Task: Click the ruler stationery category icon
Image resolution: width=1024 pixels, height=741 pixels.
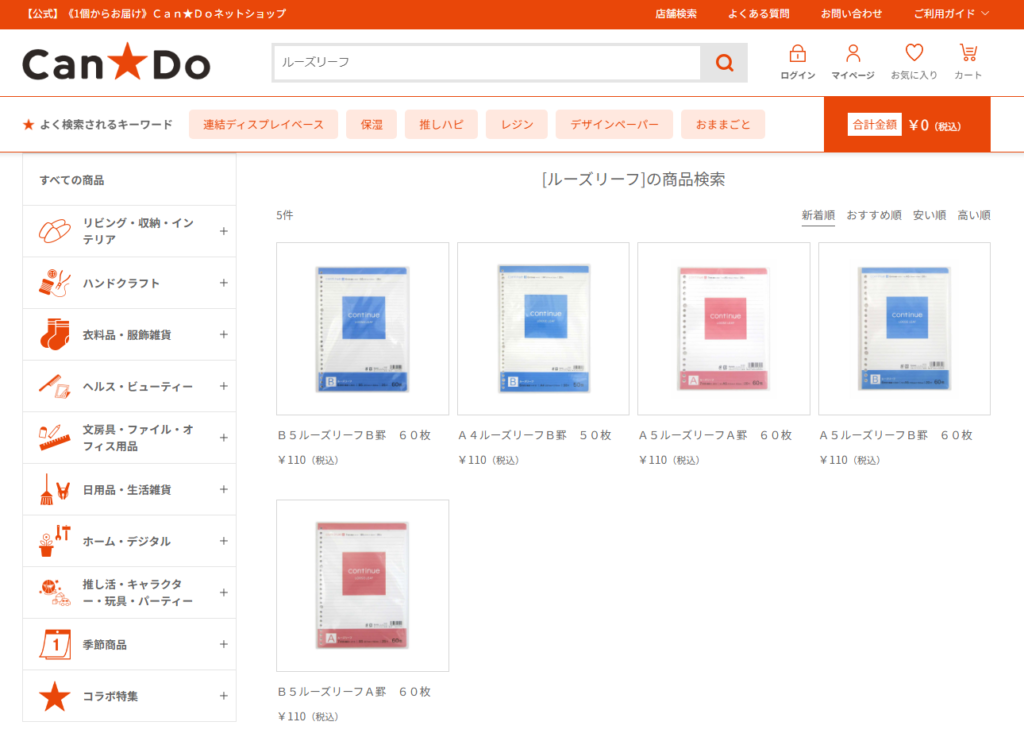Action: (55, 437)
